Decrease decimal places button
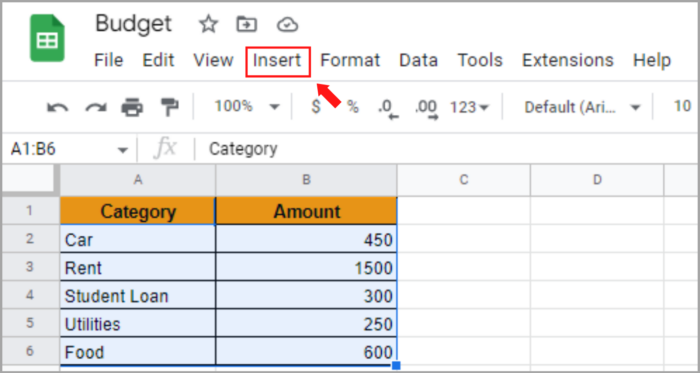Image resolution: width=700 pixels, height=373 pixels. [388, 109]
